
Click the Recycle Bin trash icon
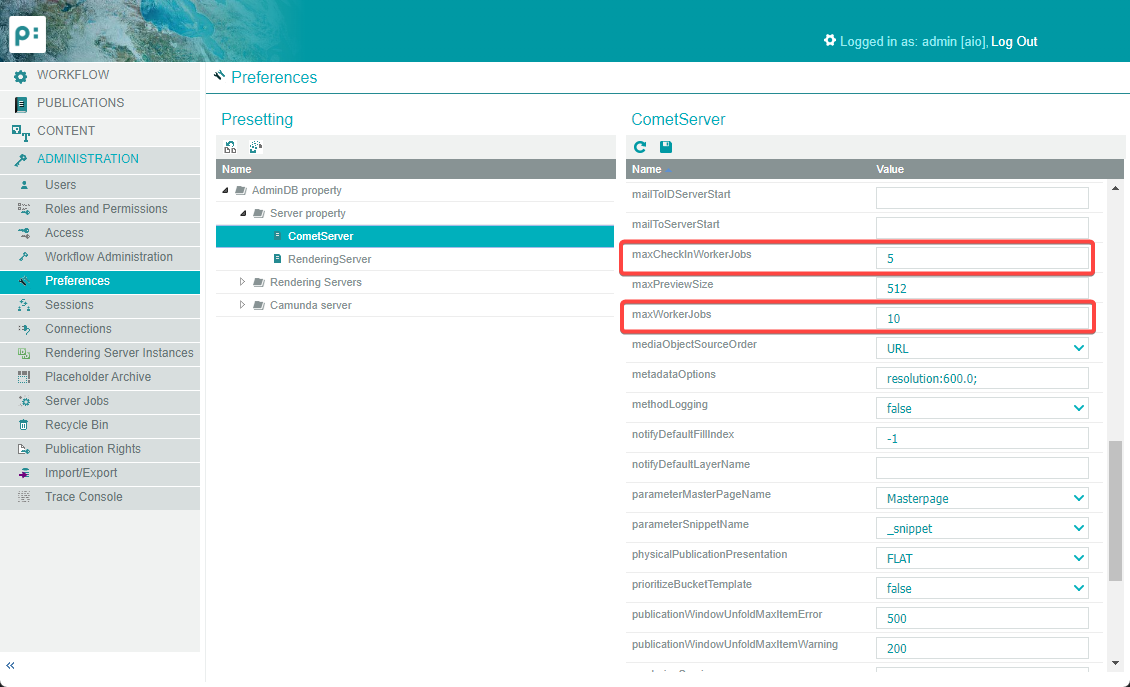coord(23,425)
